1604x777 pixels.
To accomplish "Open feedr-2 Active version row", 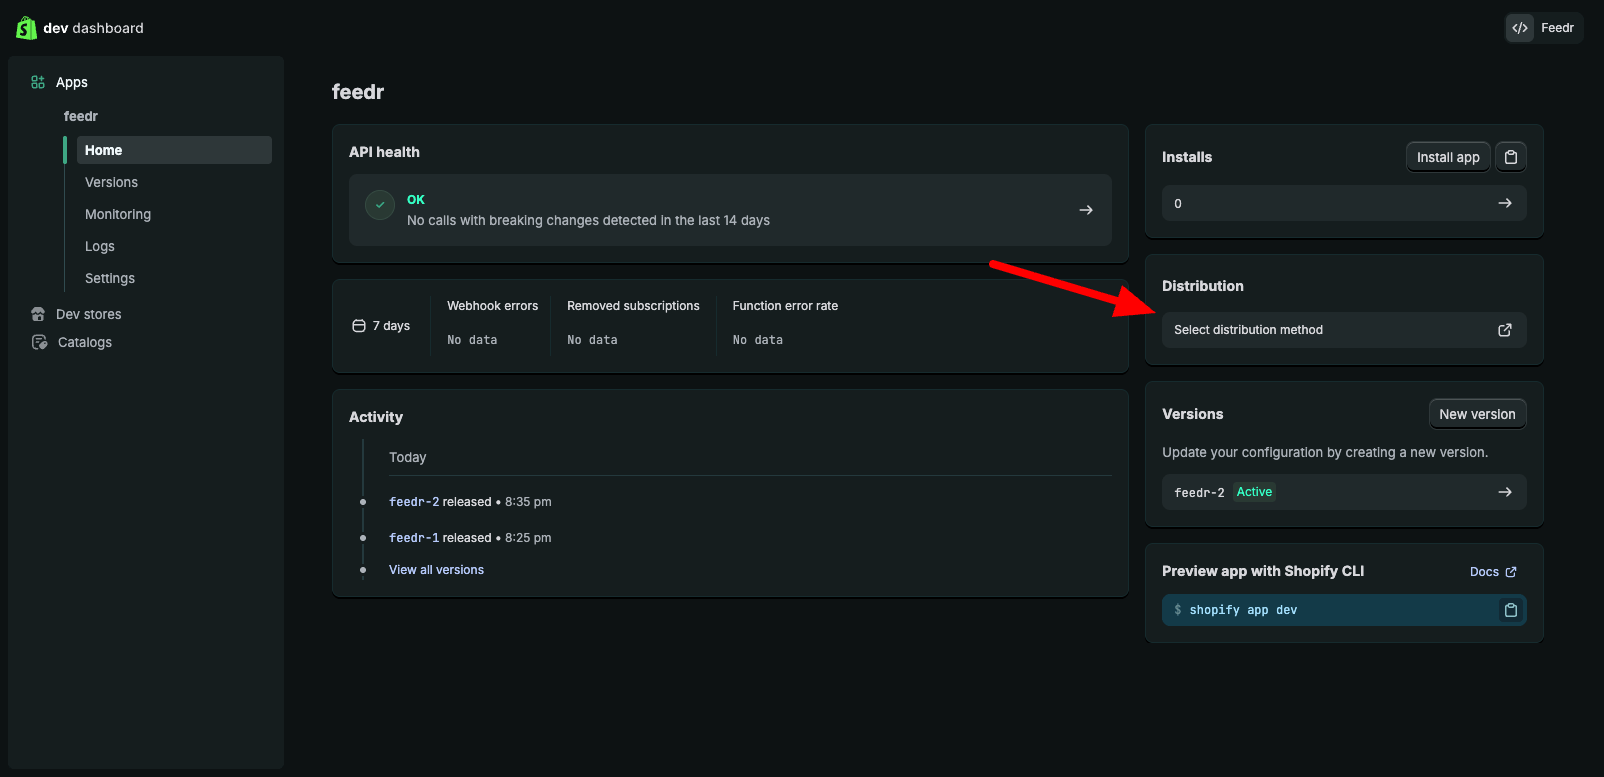I will coord(1343,492).
